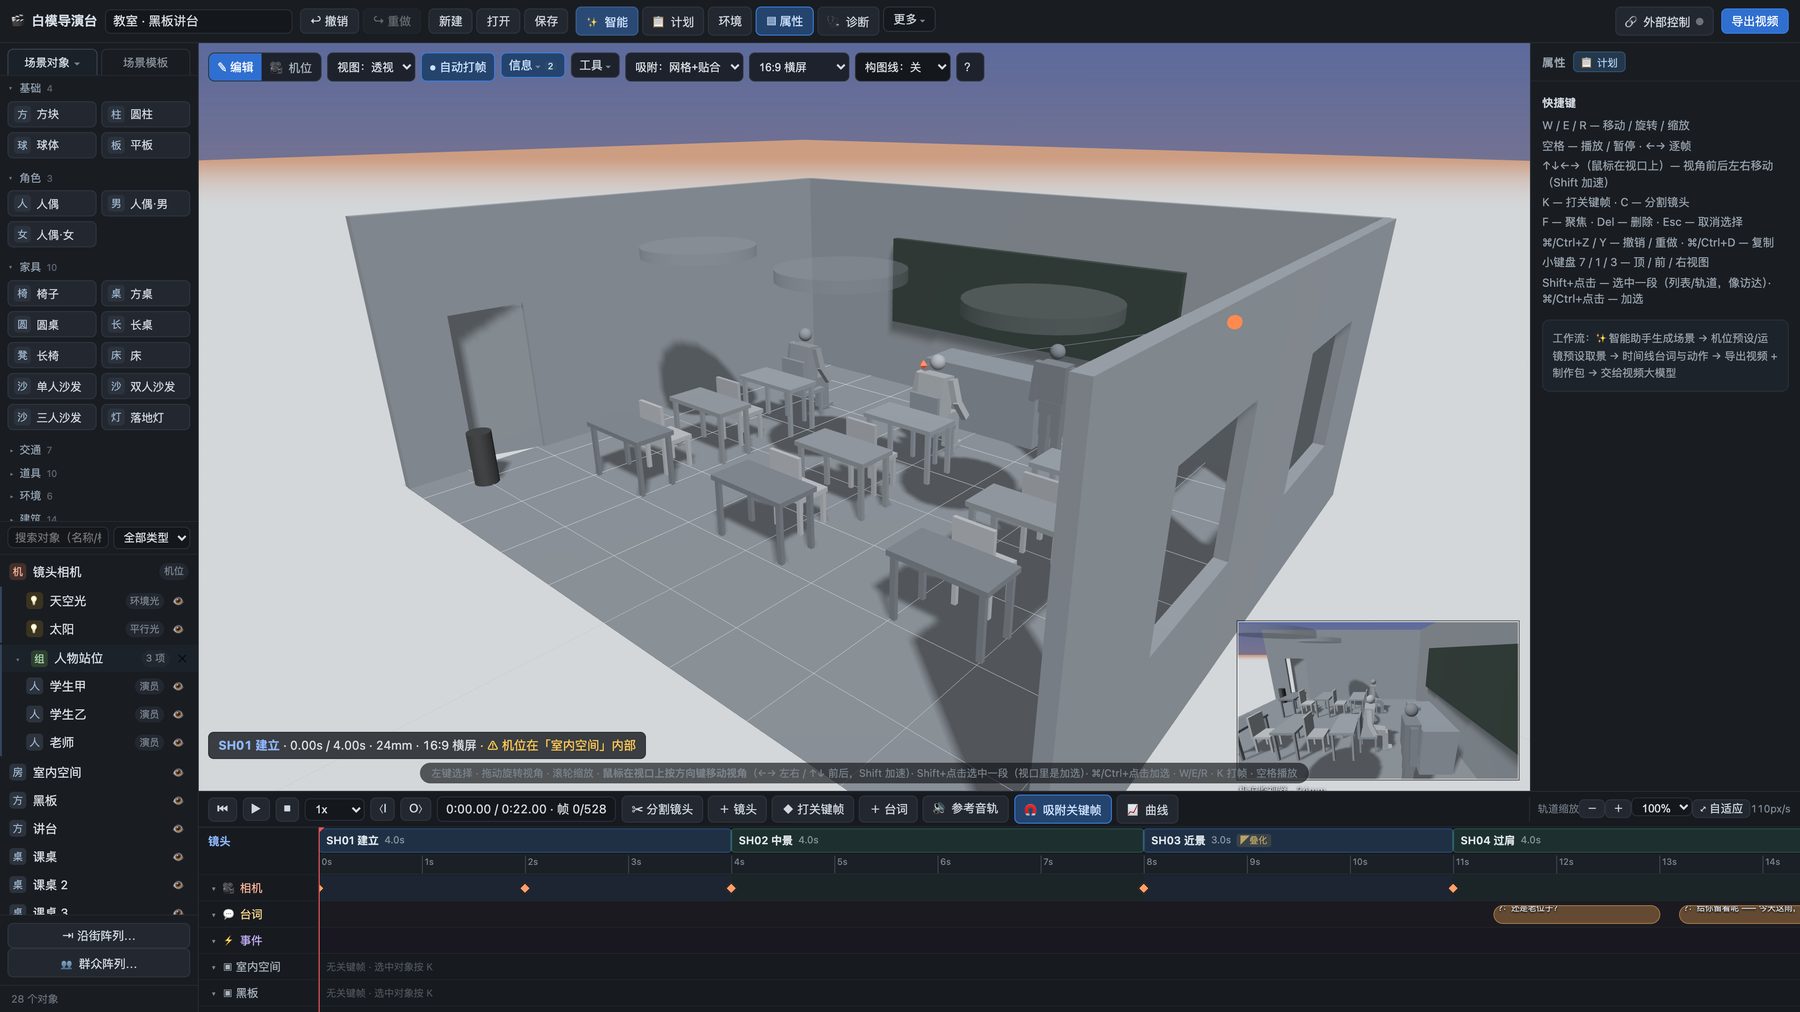Screen dimensions: 1800x1012
Task: Click the 保存 save button
Action: coord(546,21)
